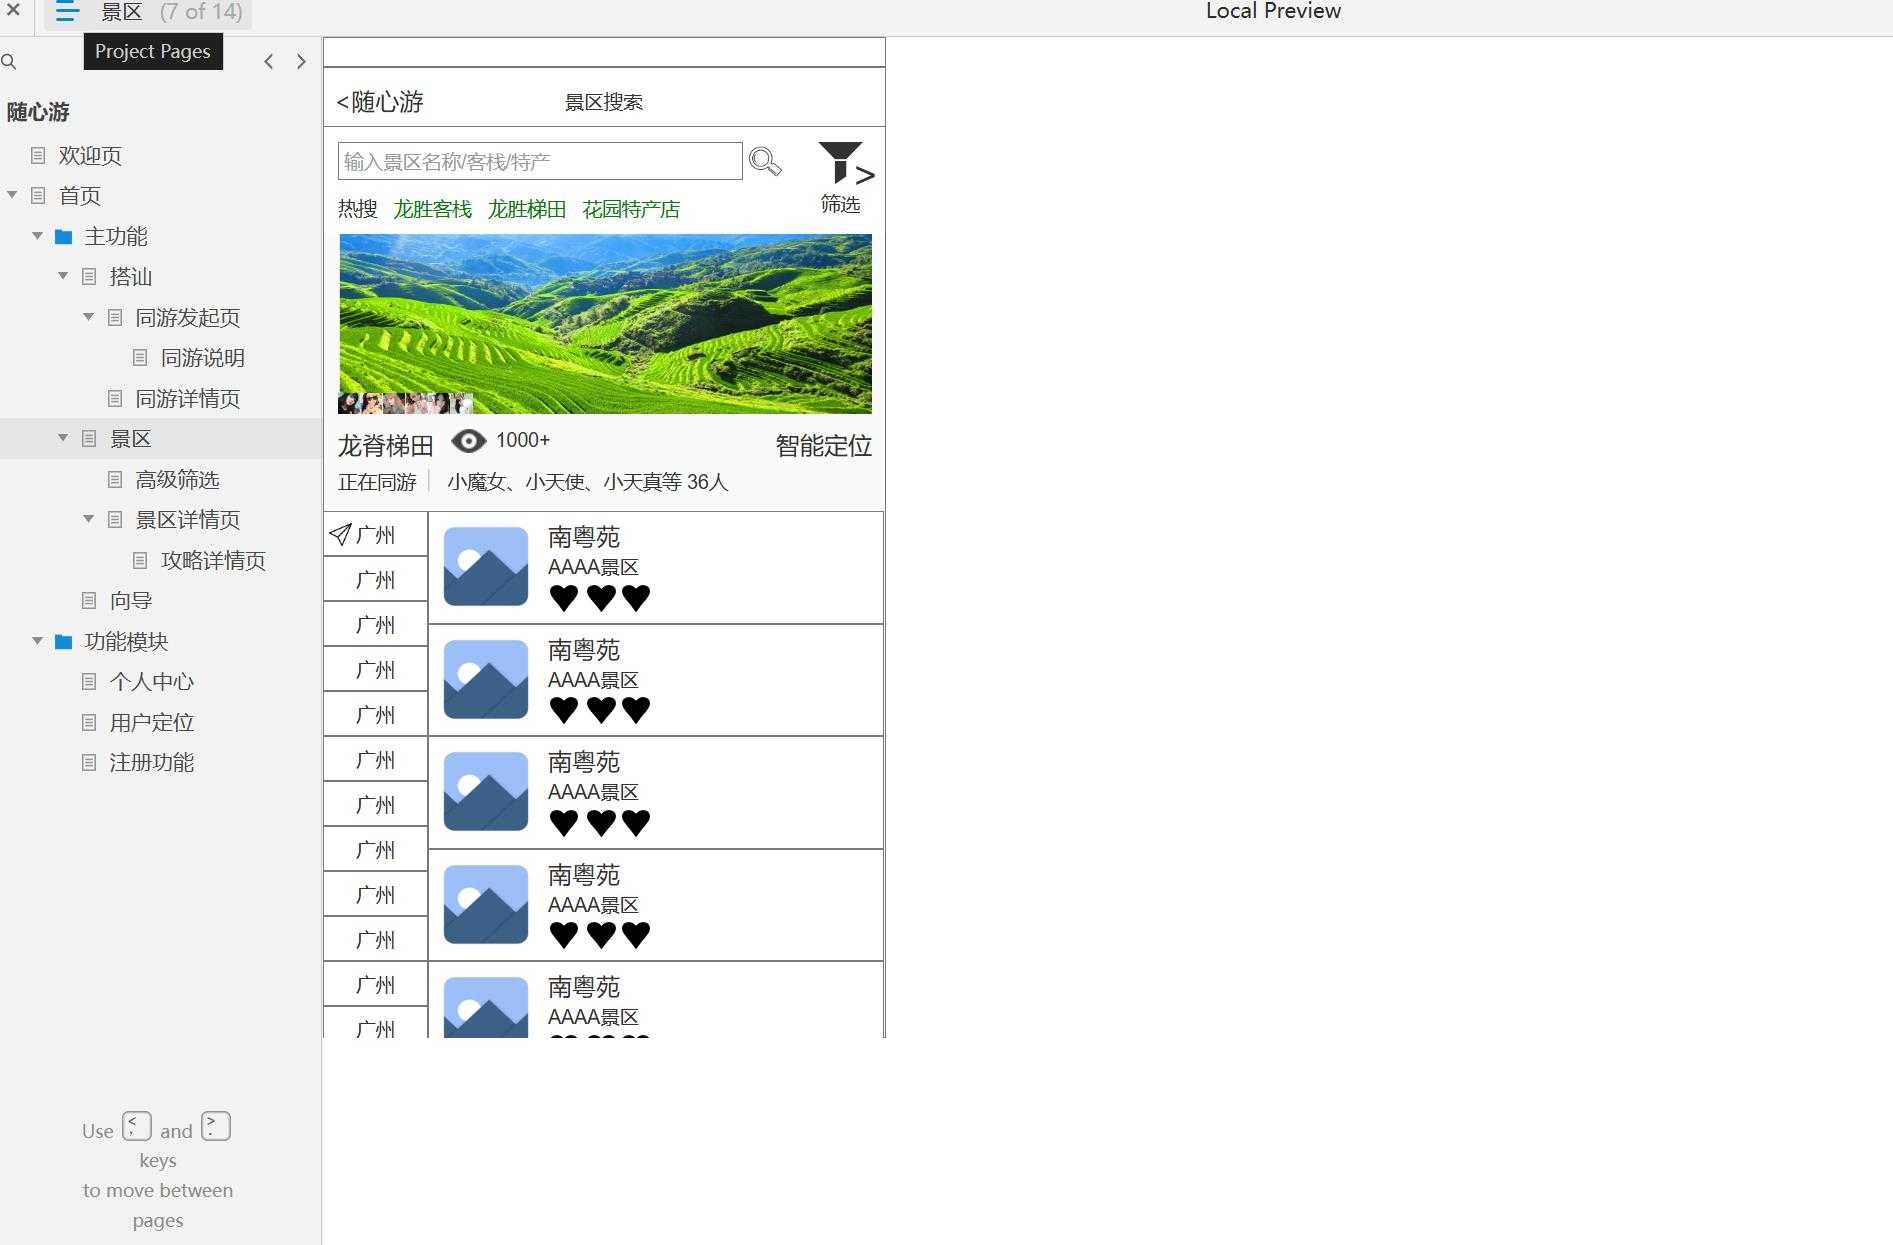Viewport: 1893px width, 1245px height.
Task: Click the 功能模块 folder icon
Action: coord(63,642)
